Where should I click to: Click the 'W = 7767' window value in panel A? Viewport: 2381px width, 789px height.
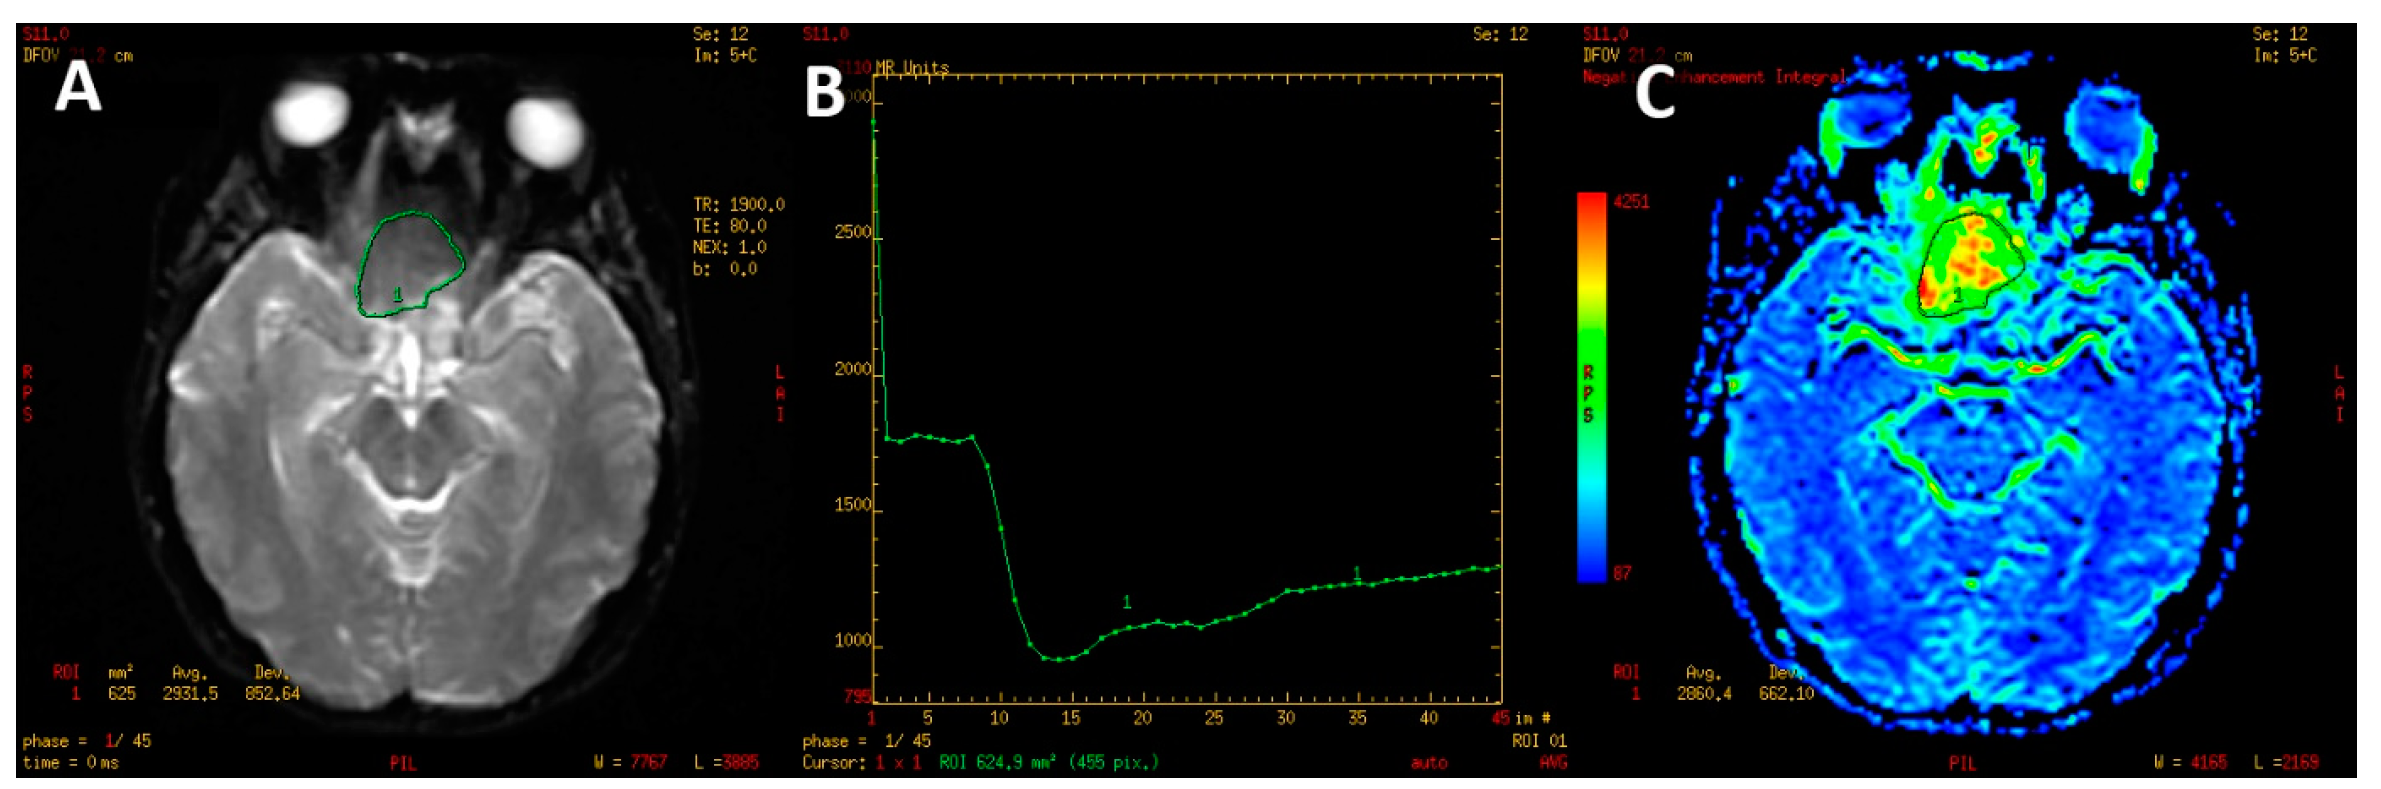pos(629,763)
